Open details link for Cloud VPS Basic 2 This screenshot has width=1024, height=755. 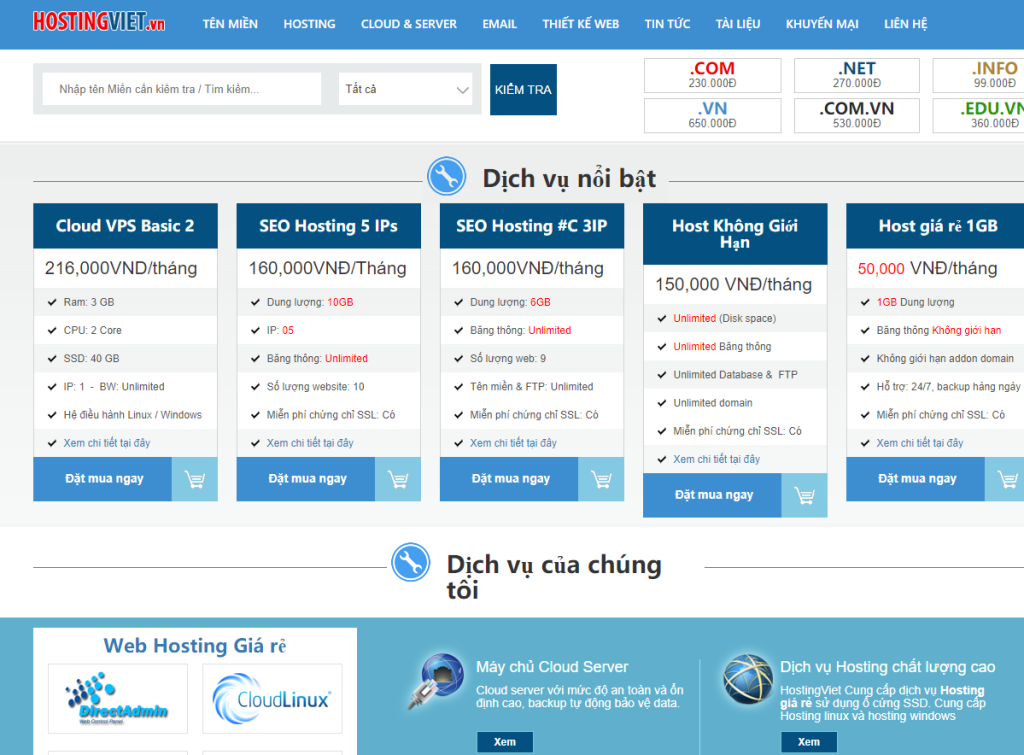coord(107,443)
